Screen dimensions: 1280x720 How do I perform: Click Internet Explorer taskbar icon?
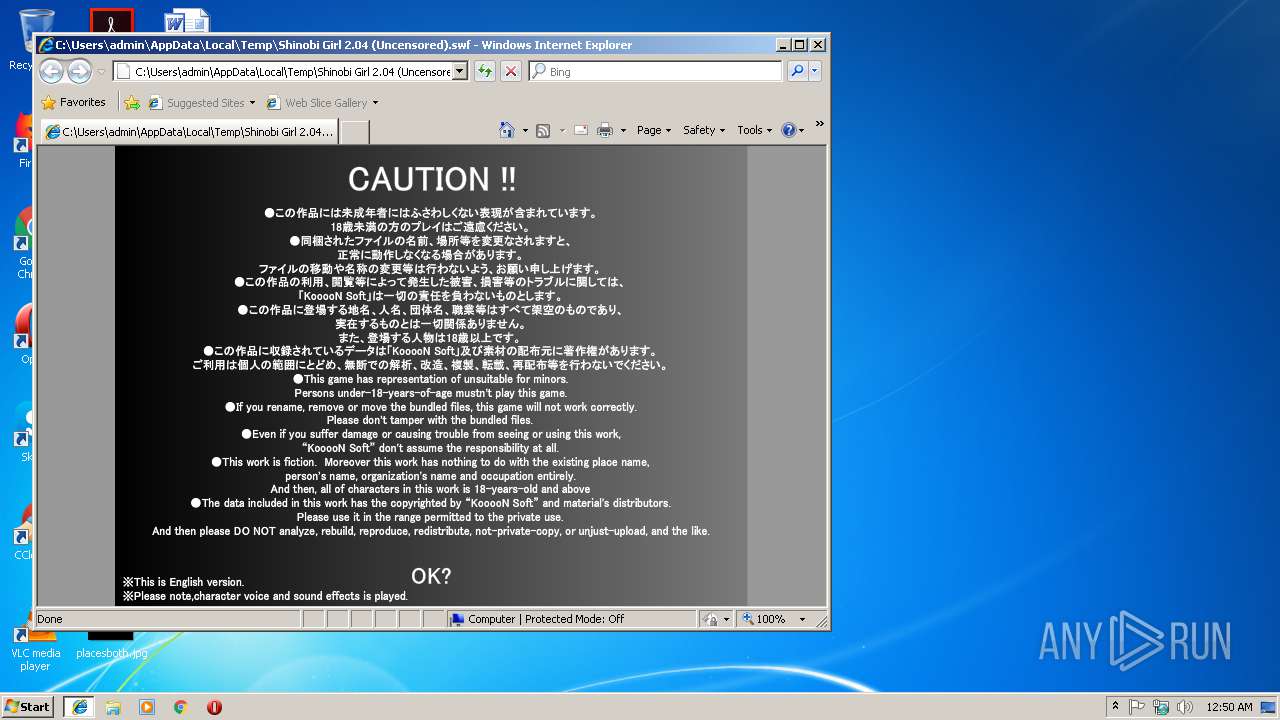[x=79, y=706]
